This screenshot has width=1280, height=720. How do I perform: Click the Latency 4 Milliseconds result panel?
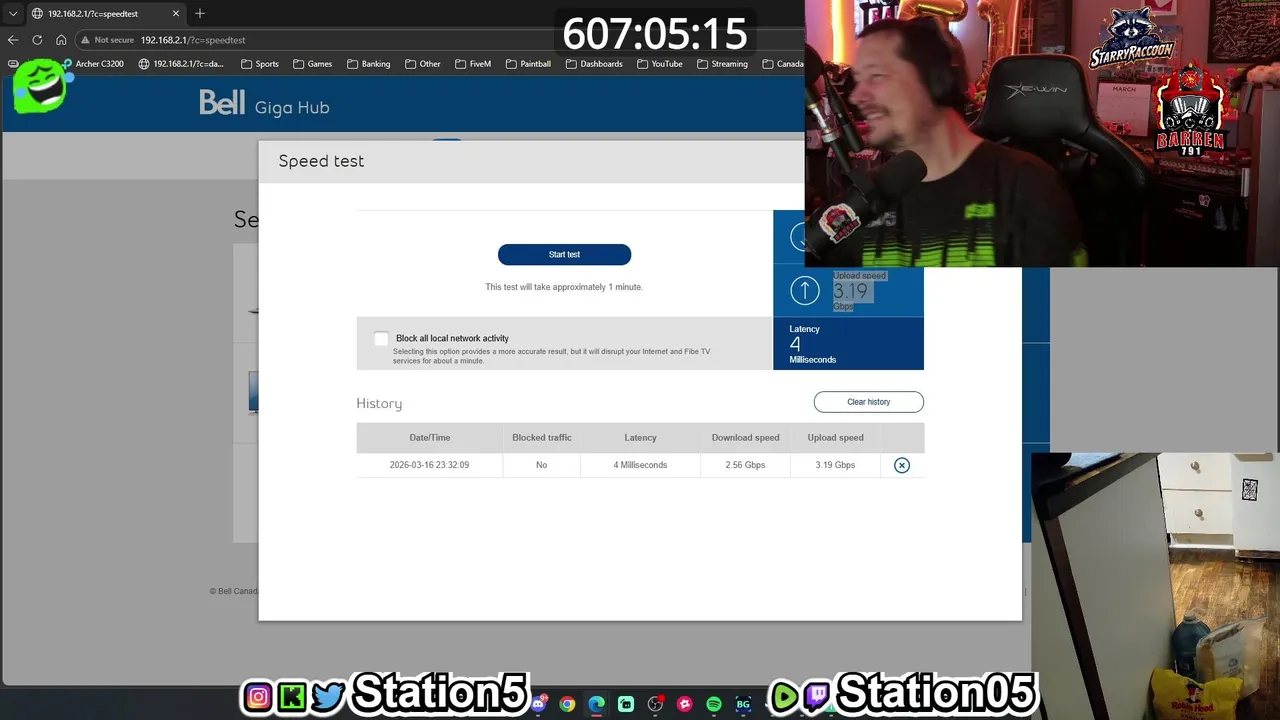(x=848, y=344)
